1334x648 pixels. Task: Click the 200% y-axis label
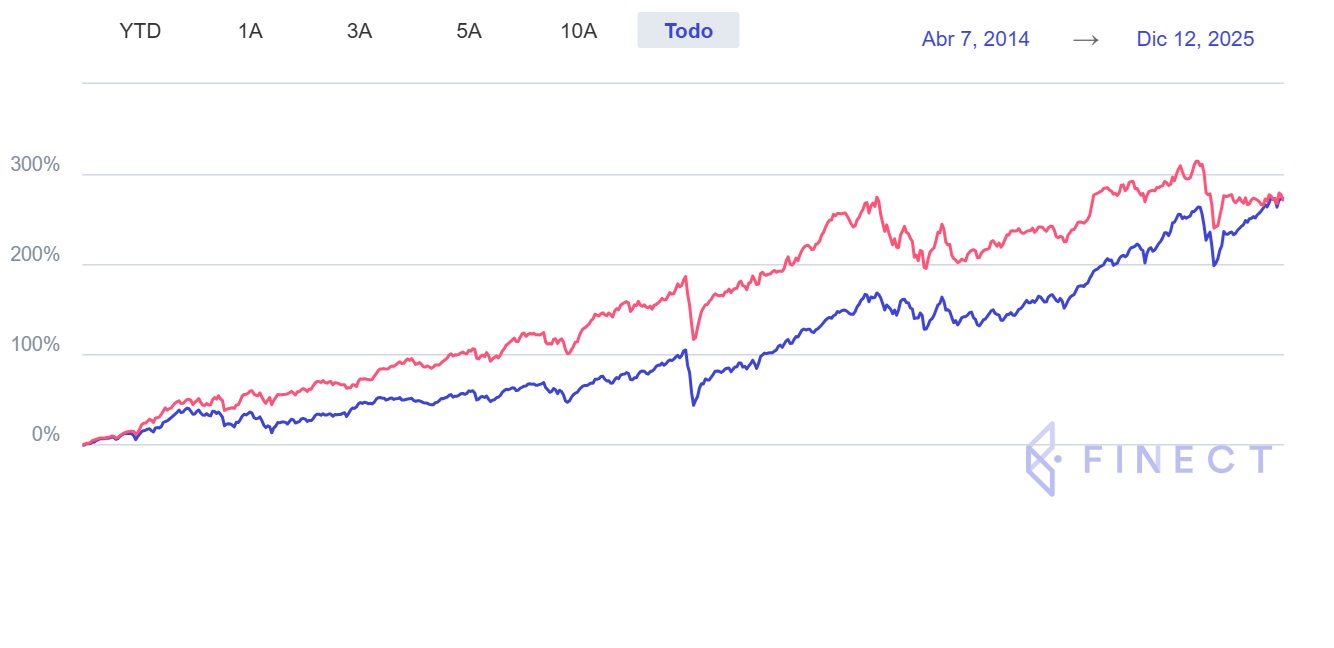coord(35,255)
